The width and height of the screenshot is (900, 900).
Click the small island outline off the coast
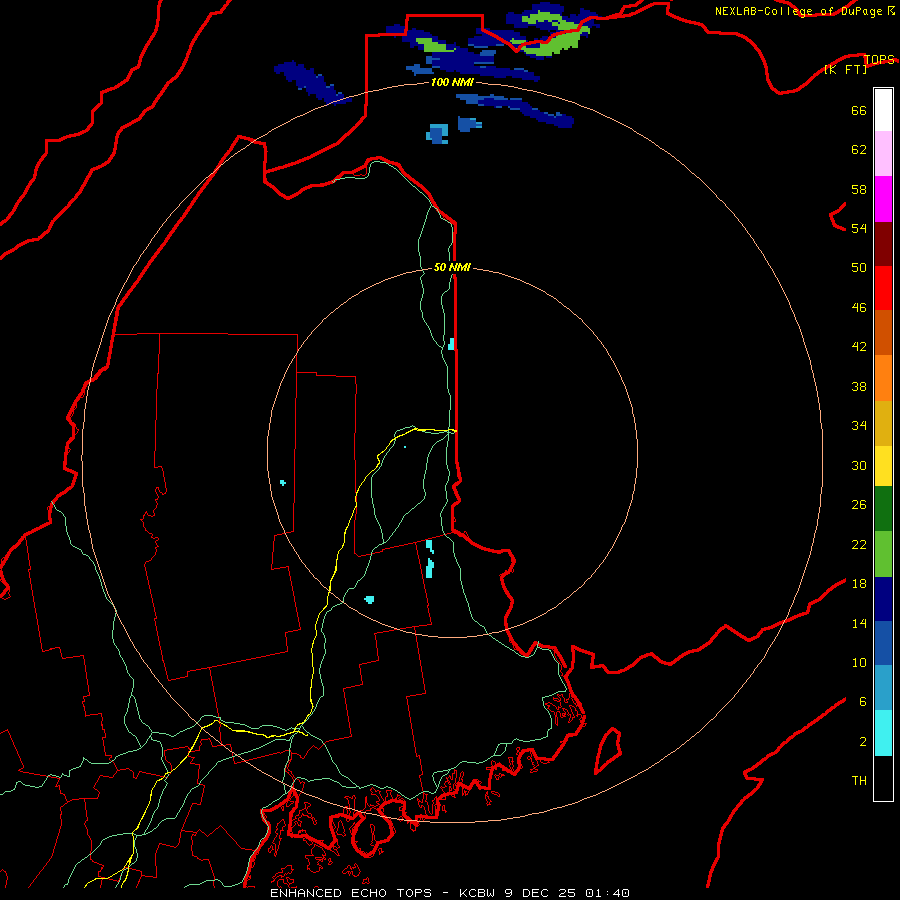(608, 751)
